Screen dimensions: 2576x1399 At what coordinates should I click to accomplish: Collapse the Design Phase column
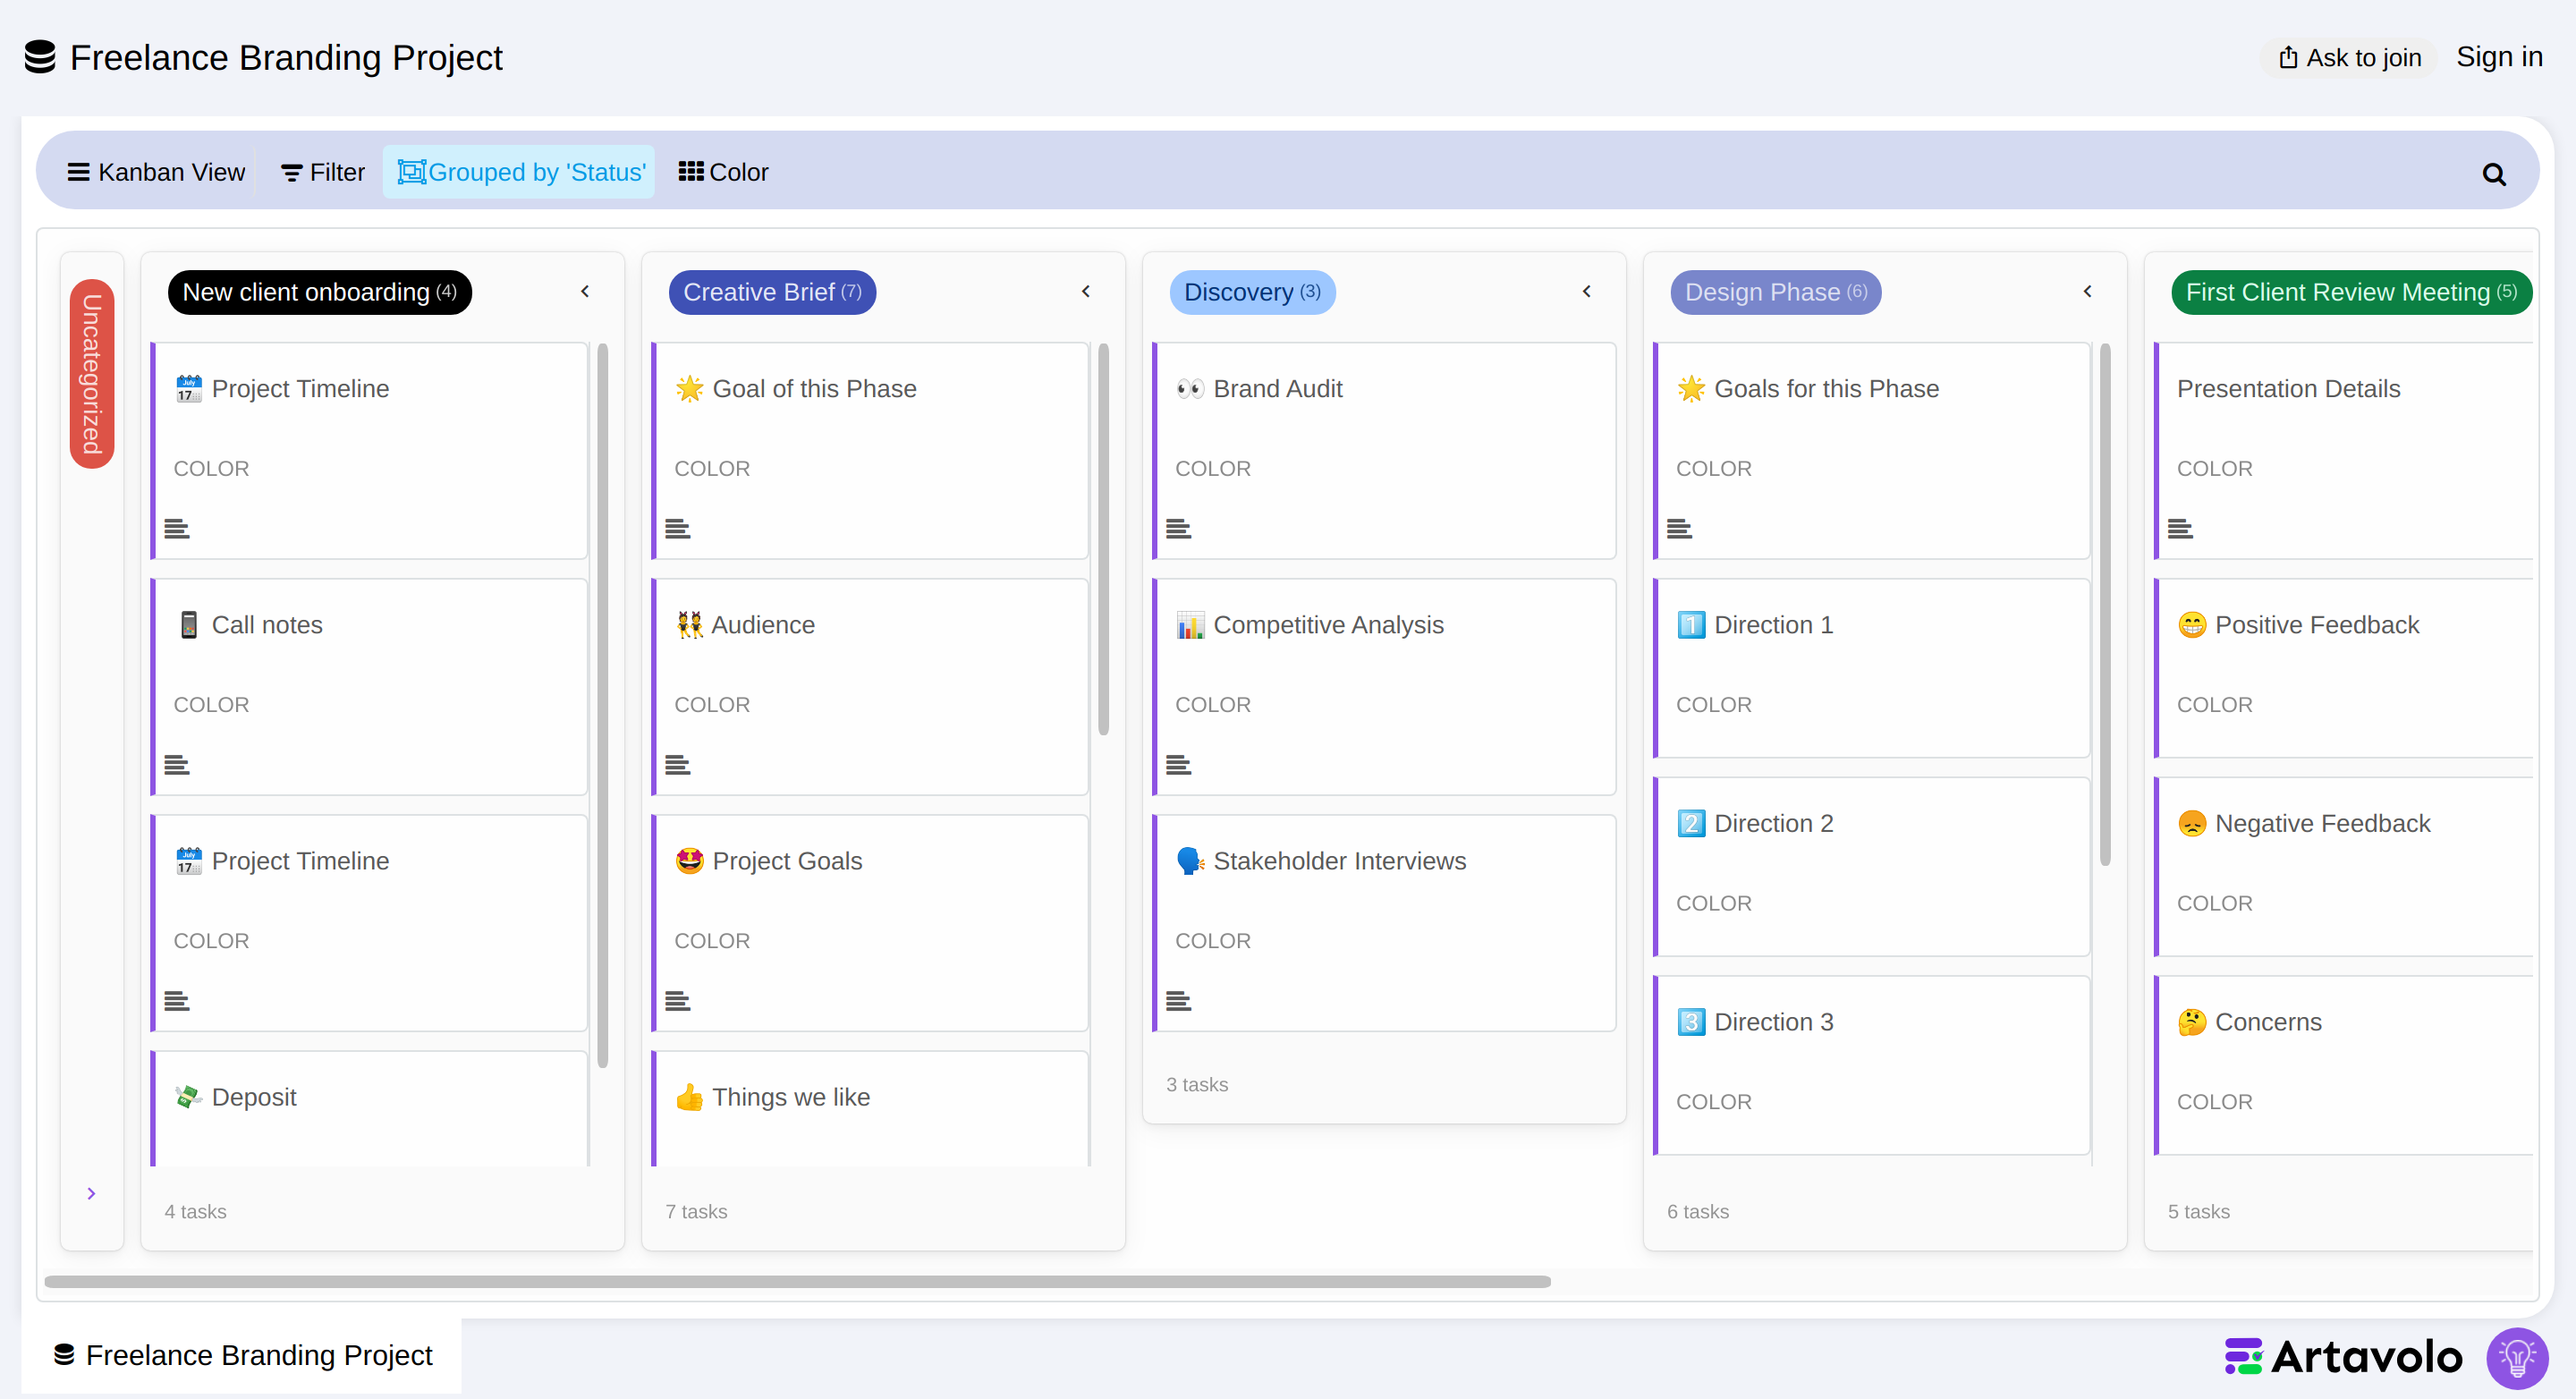[2088, 291]
